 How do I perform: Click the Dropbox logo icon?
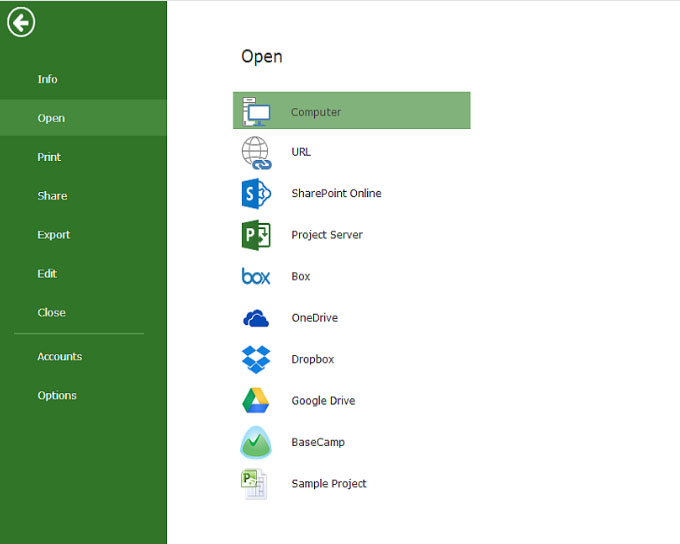point(256,359)
